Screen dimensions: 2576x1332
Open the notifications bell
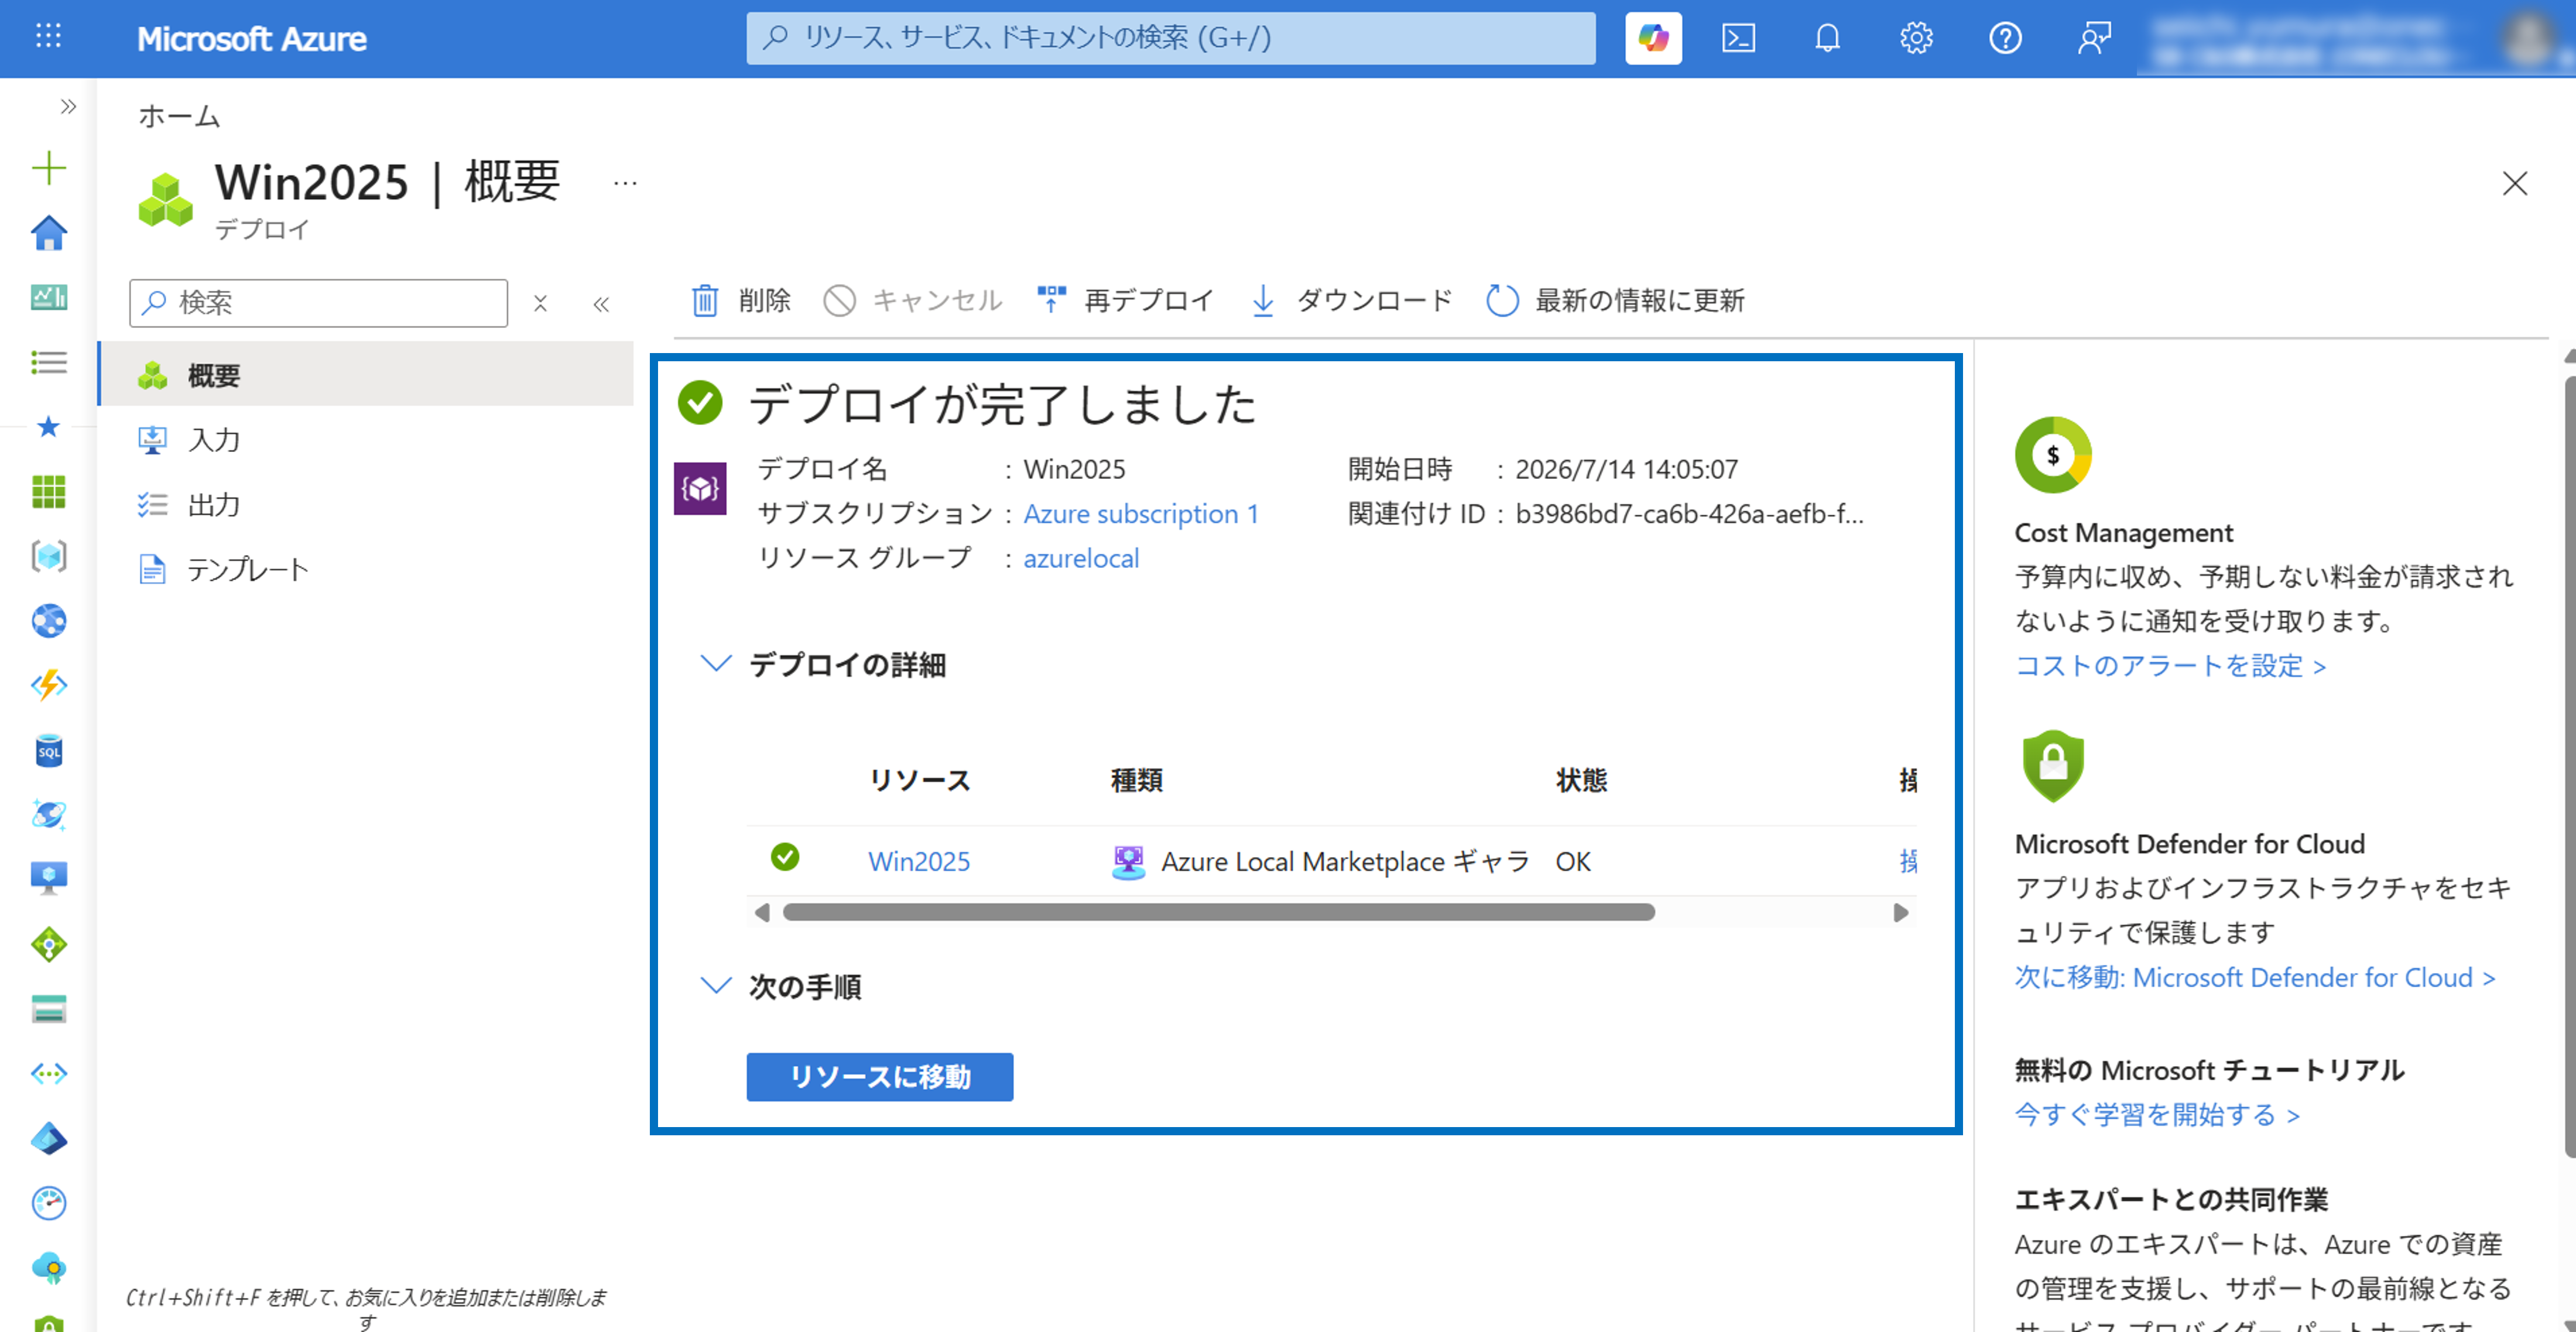click(x=1827, y=38)
